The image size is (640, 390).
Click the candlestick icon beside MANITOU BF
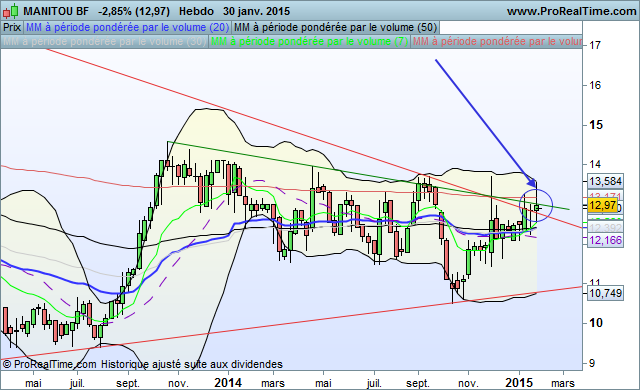pos(10,11)
